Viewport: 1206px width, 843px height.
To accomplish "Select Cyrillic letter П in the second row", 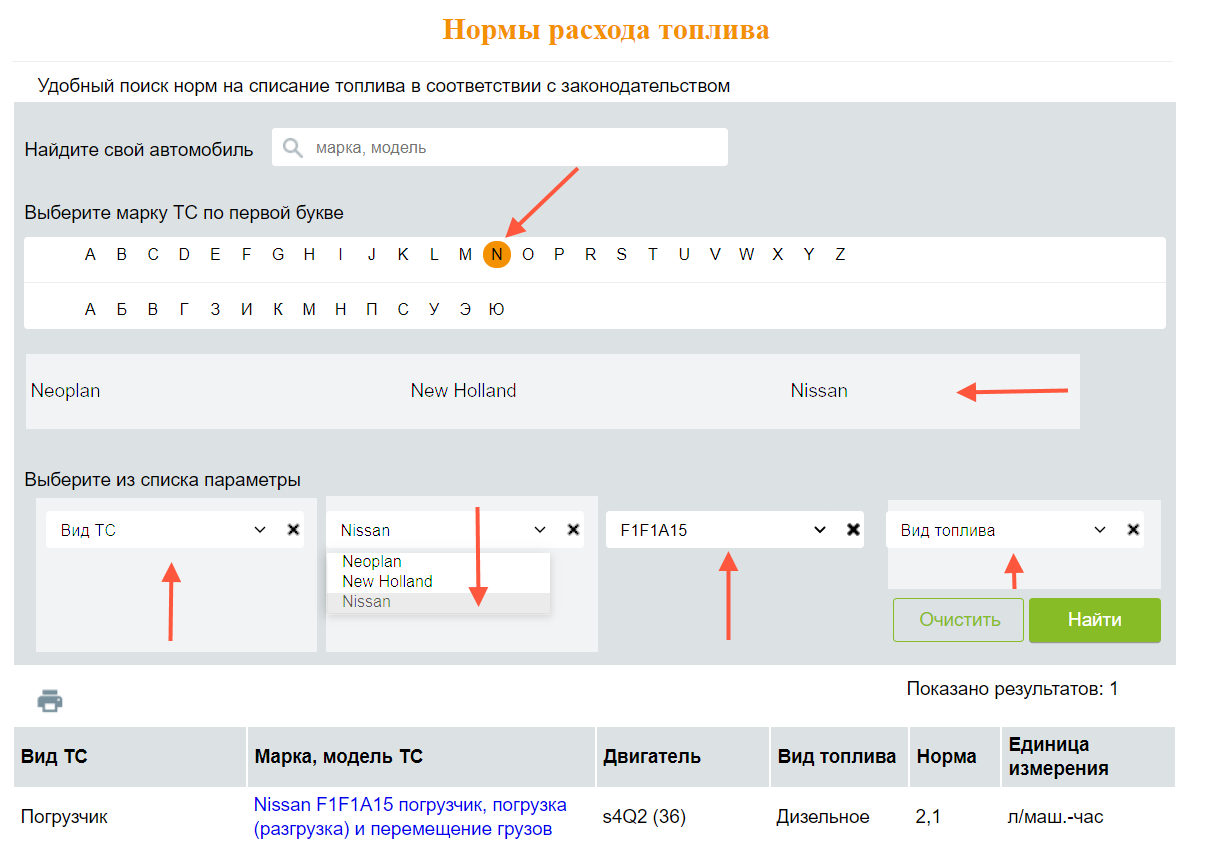I will pos(372,310).
